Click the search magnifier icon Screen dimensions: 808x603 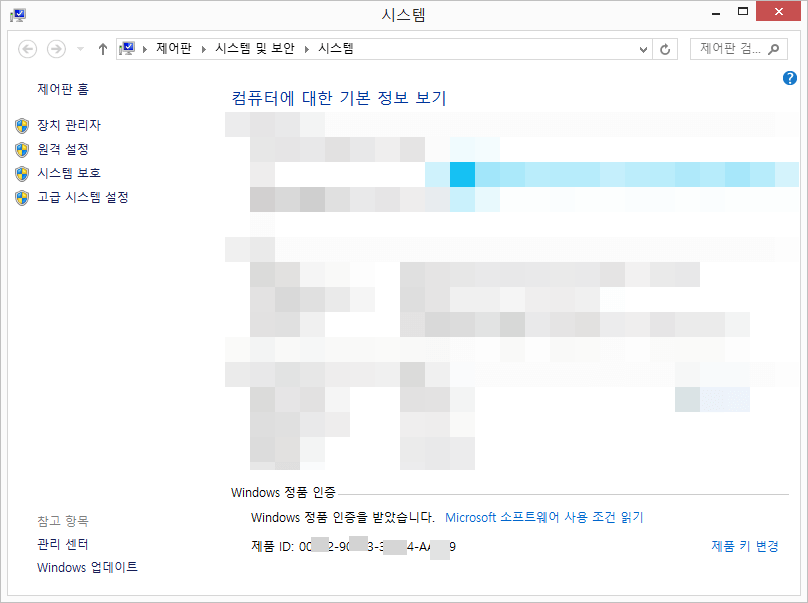(x=774, y=49)
